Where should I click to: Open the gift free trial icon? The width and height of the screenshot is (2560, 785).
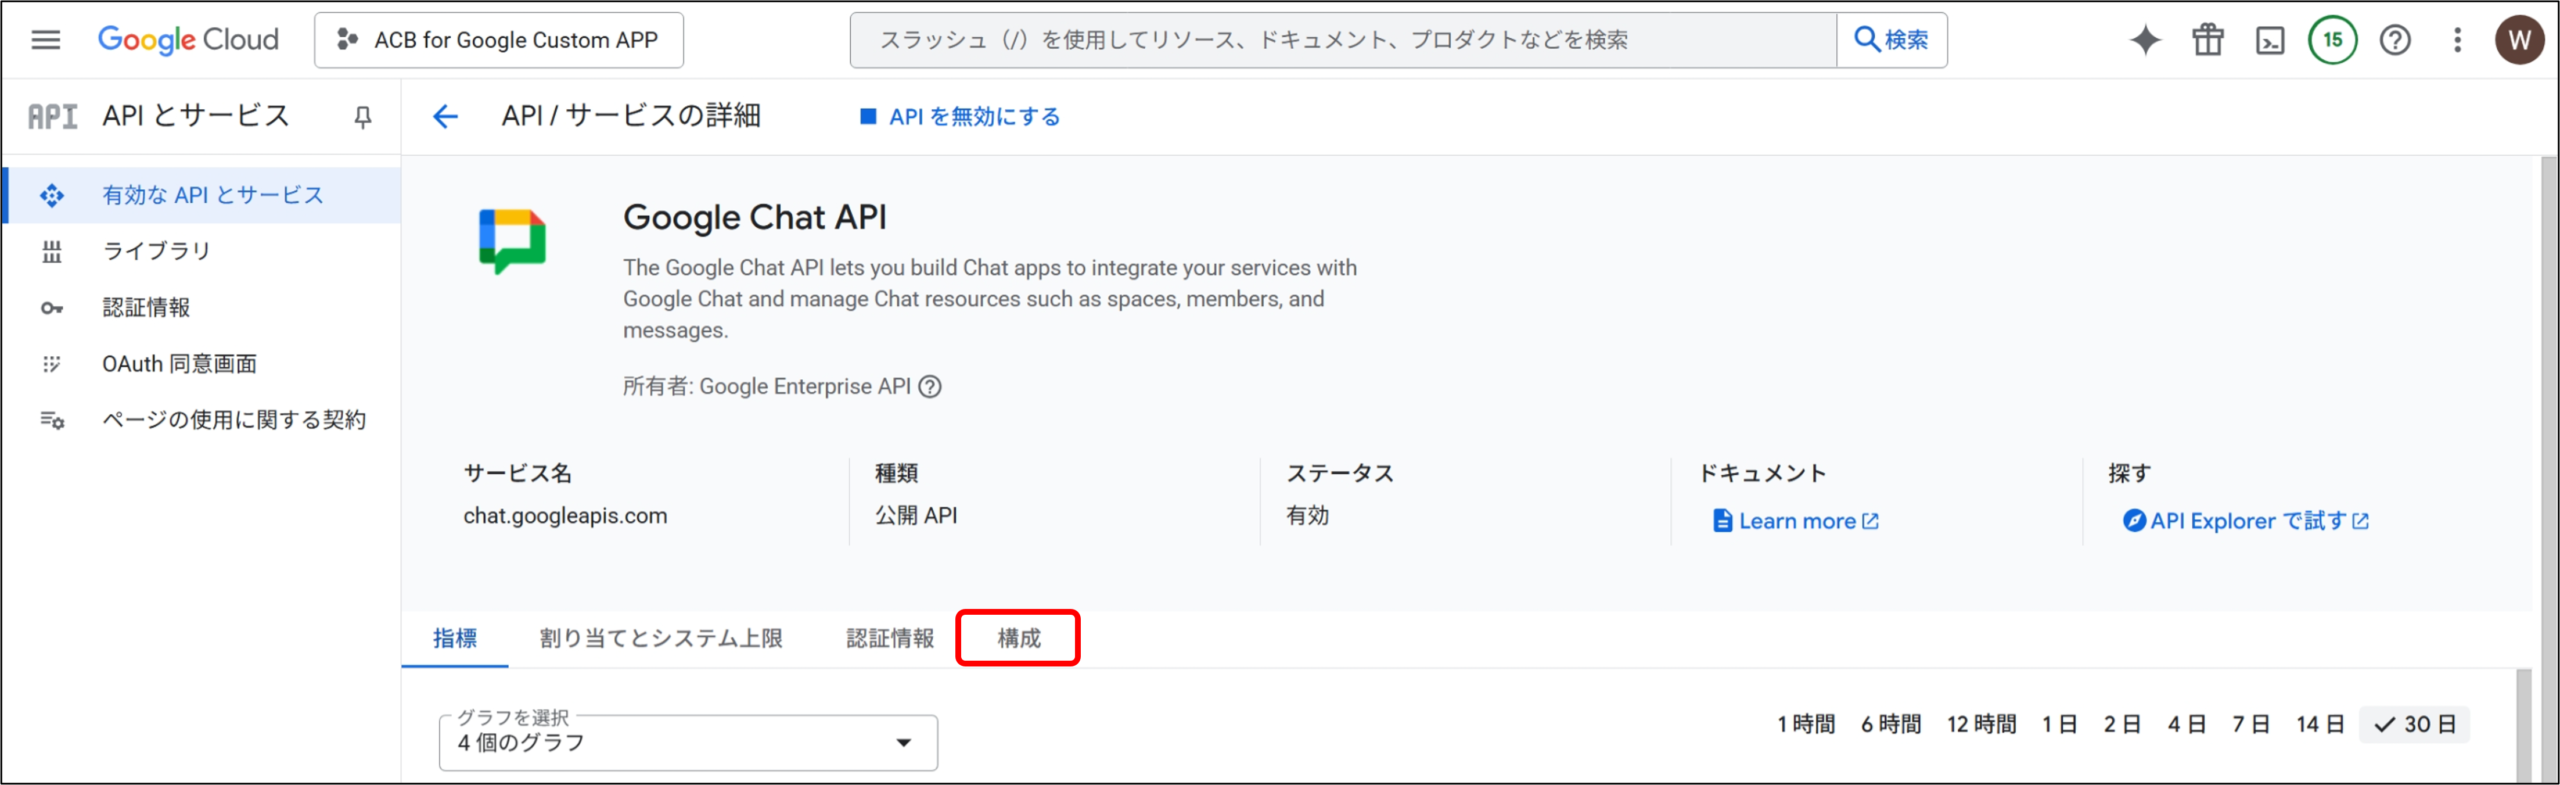tap(2207, 40)
